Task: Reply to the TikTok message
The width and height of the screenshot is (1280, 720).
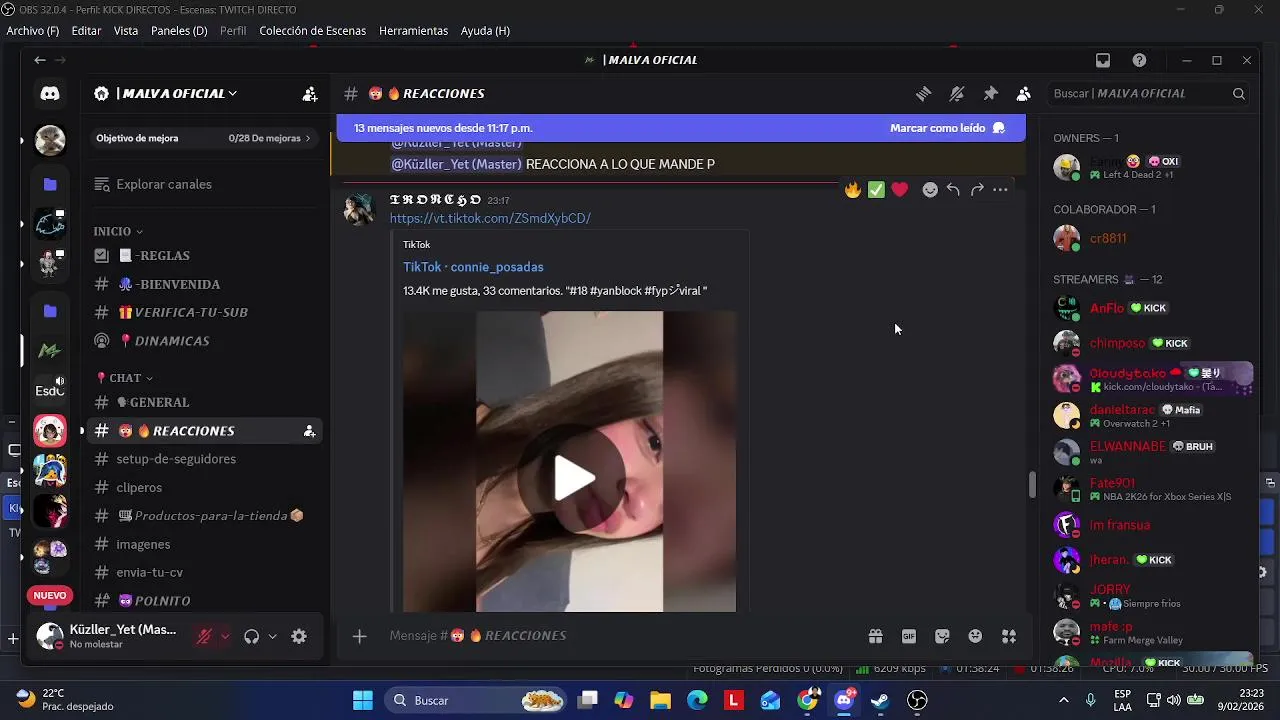Action: click(953, 190)
